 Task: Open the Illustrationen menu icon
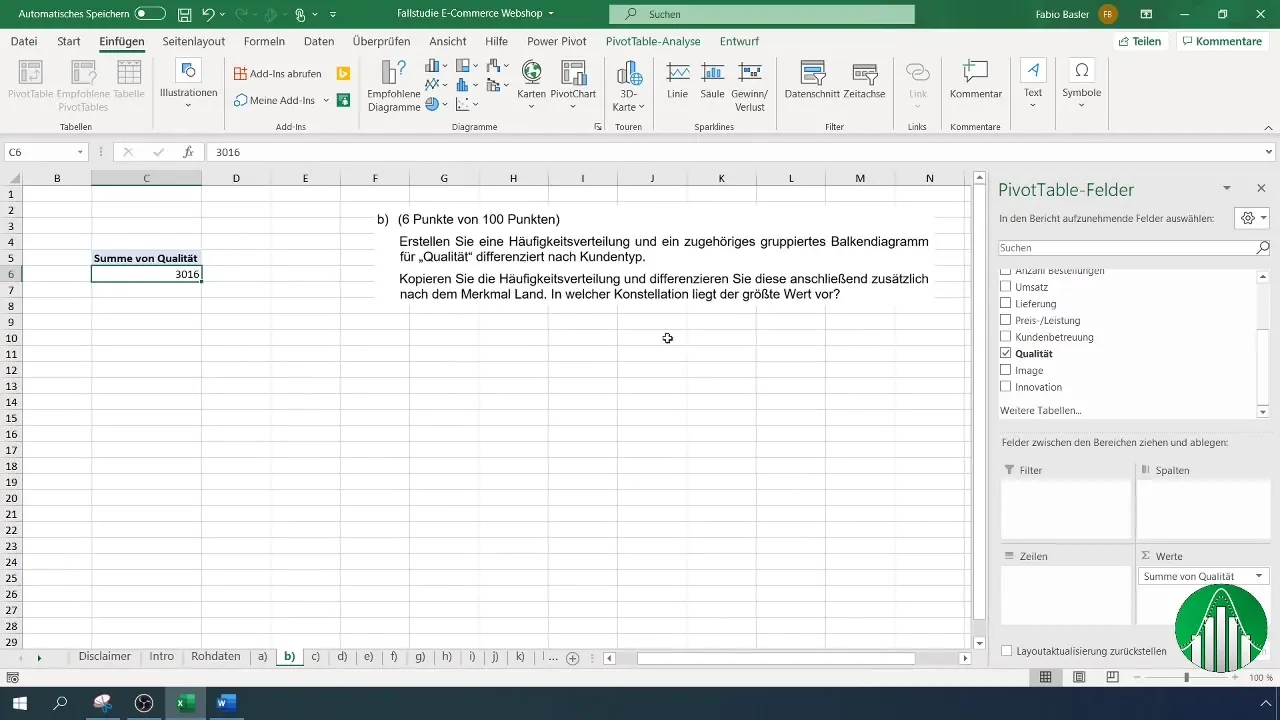(188, 84)
